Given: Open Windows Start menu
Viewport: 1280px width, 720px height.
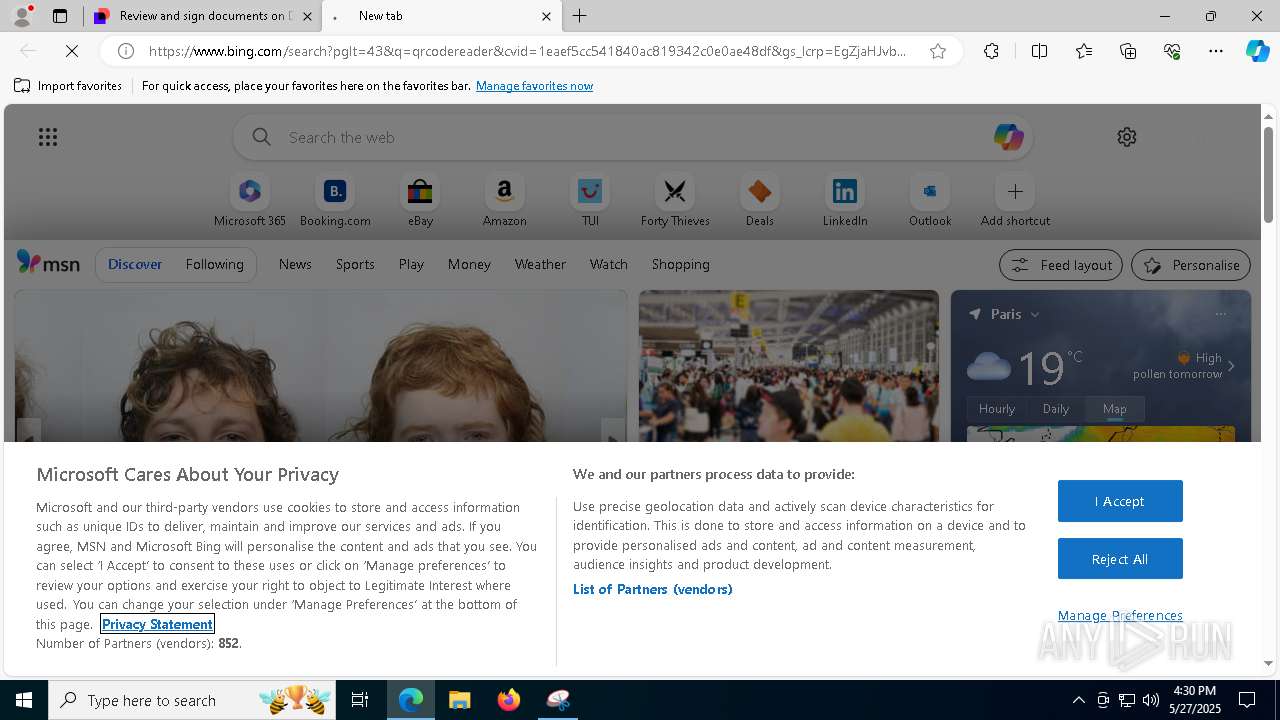Looking at the screenshot, I should pos(24,700).
